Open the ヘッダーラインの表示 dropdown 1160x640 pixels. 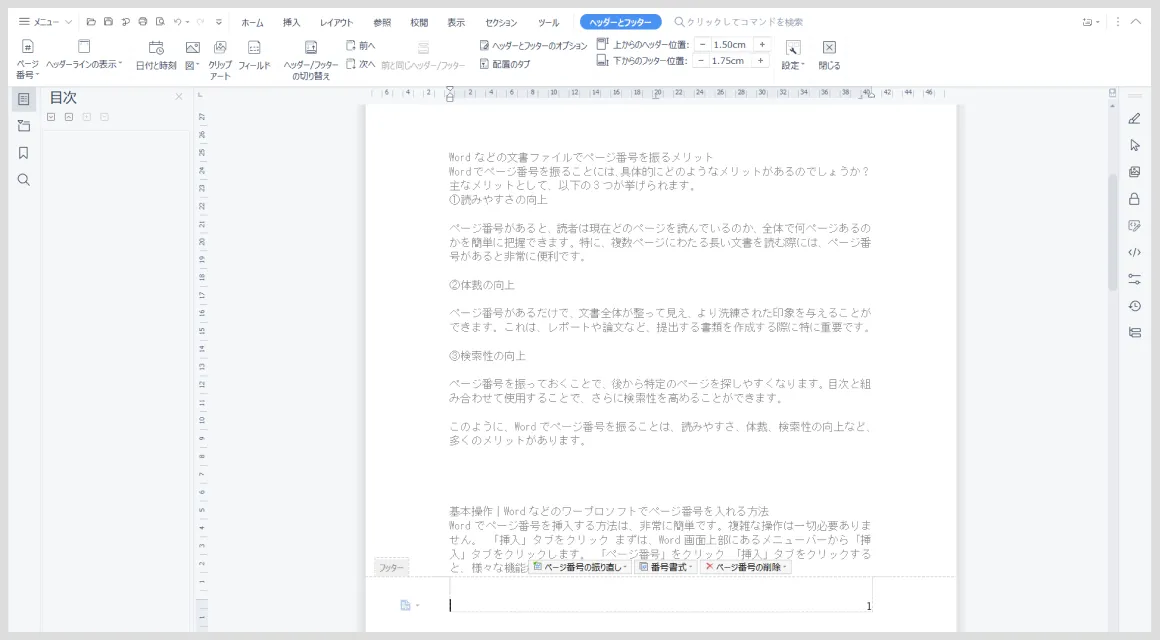coord(84,55)
